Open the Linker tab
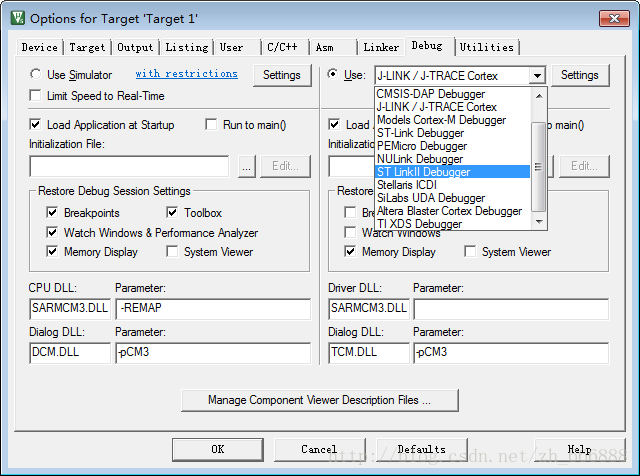 click(x=381, y=47)
